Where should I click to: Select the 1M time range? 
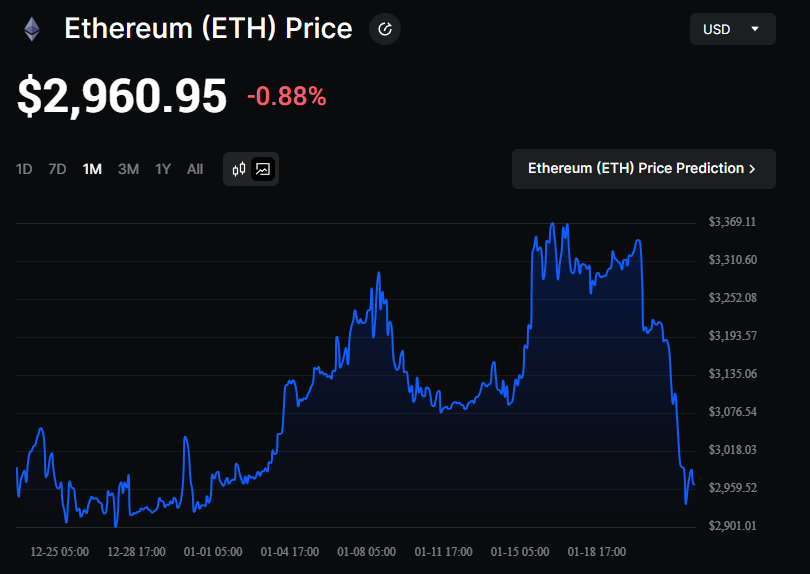(x=92, y=169)
